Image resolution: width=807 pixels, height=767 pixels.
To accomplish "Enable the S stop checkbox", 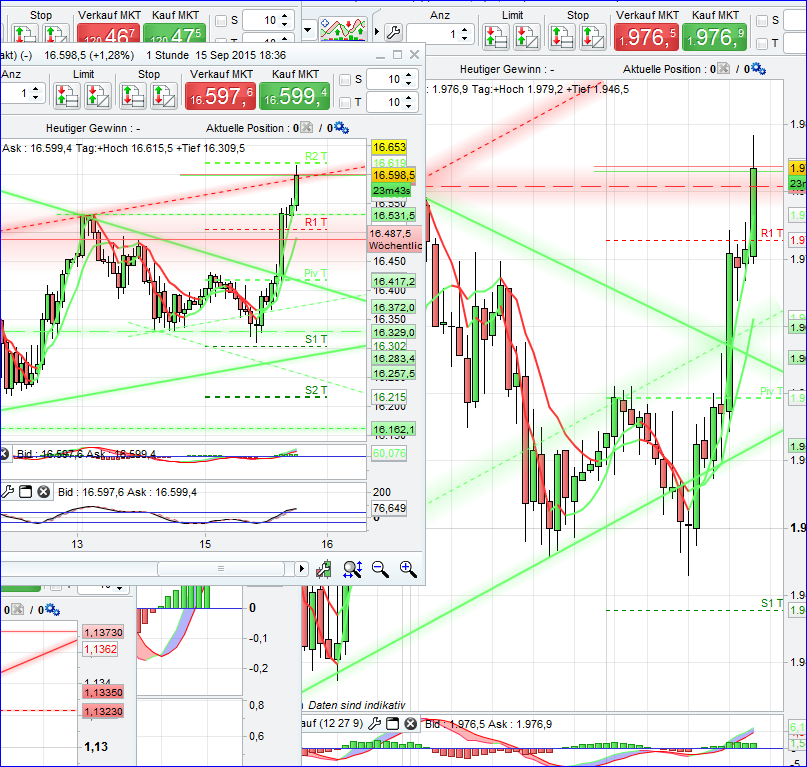I will pos(345,80).
